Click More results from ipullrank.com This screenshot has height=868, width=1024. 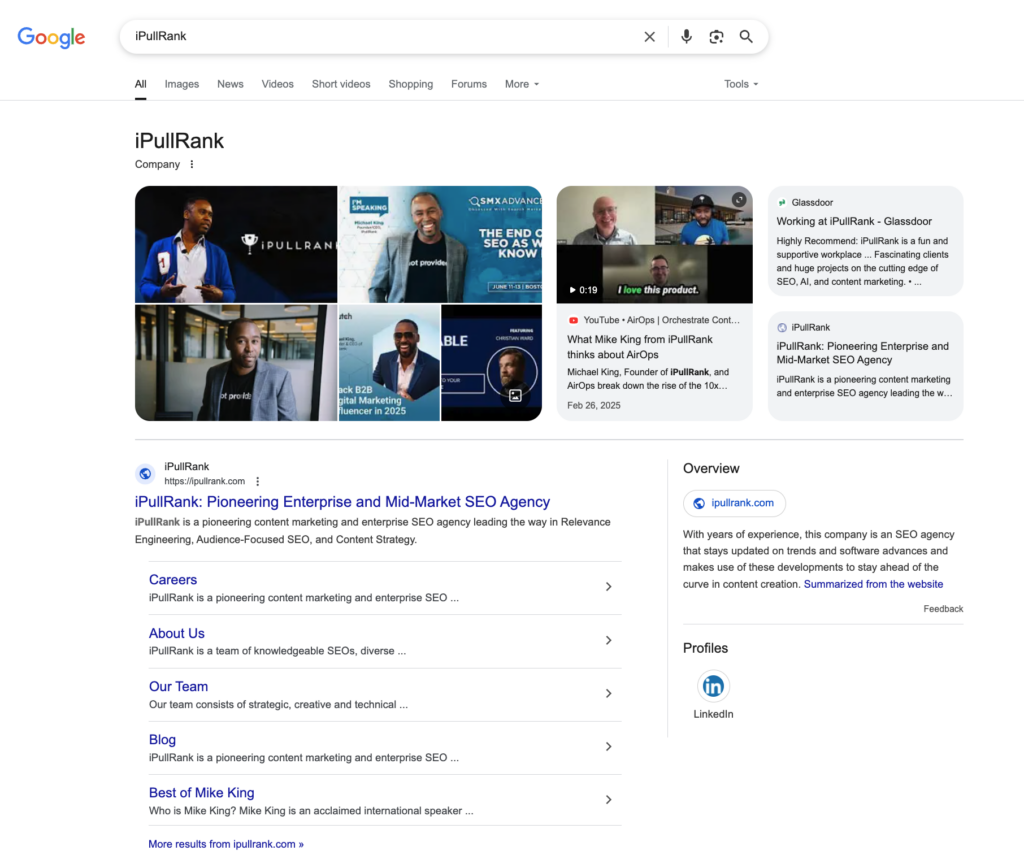(226, 844)
